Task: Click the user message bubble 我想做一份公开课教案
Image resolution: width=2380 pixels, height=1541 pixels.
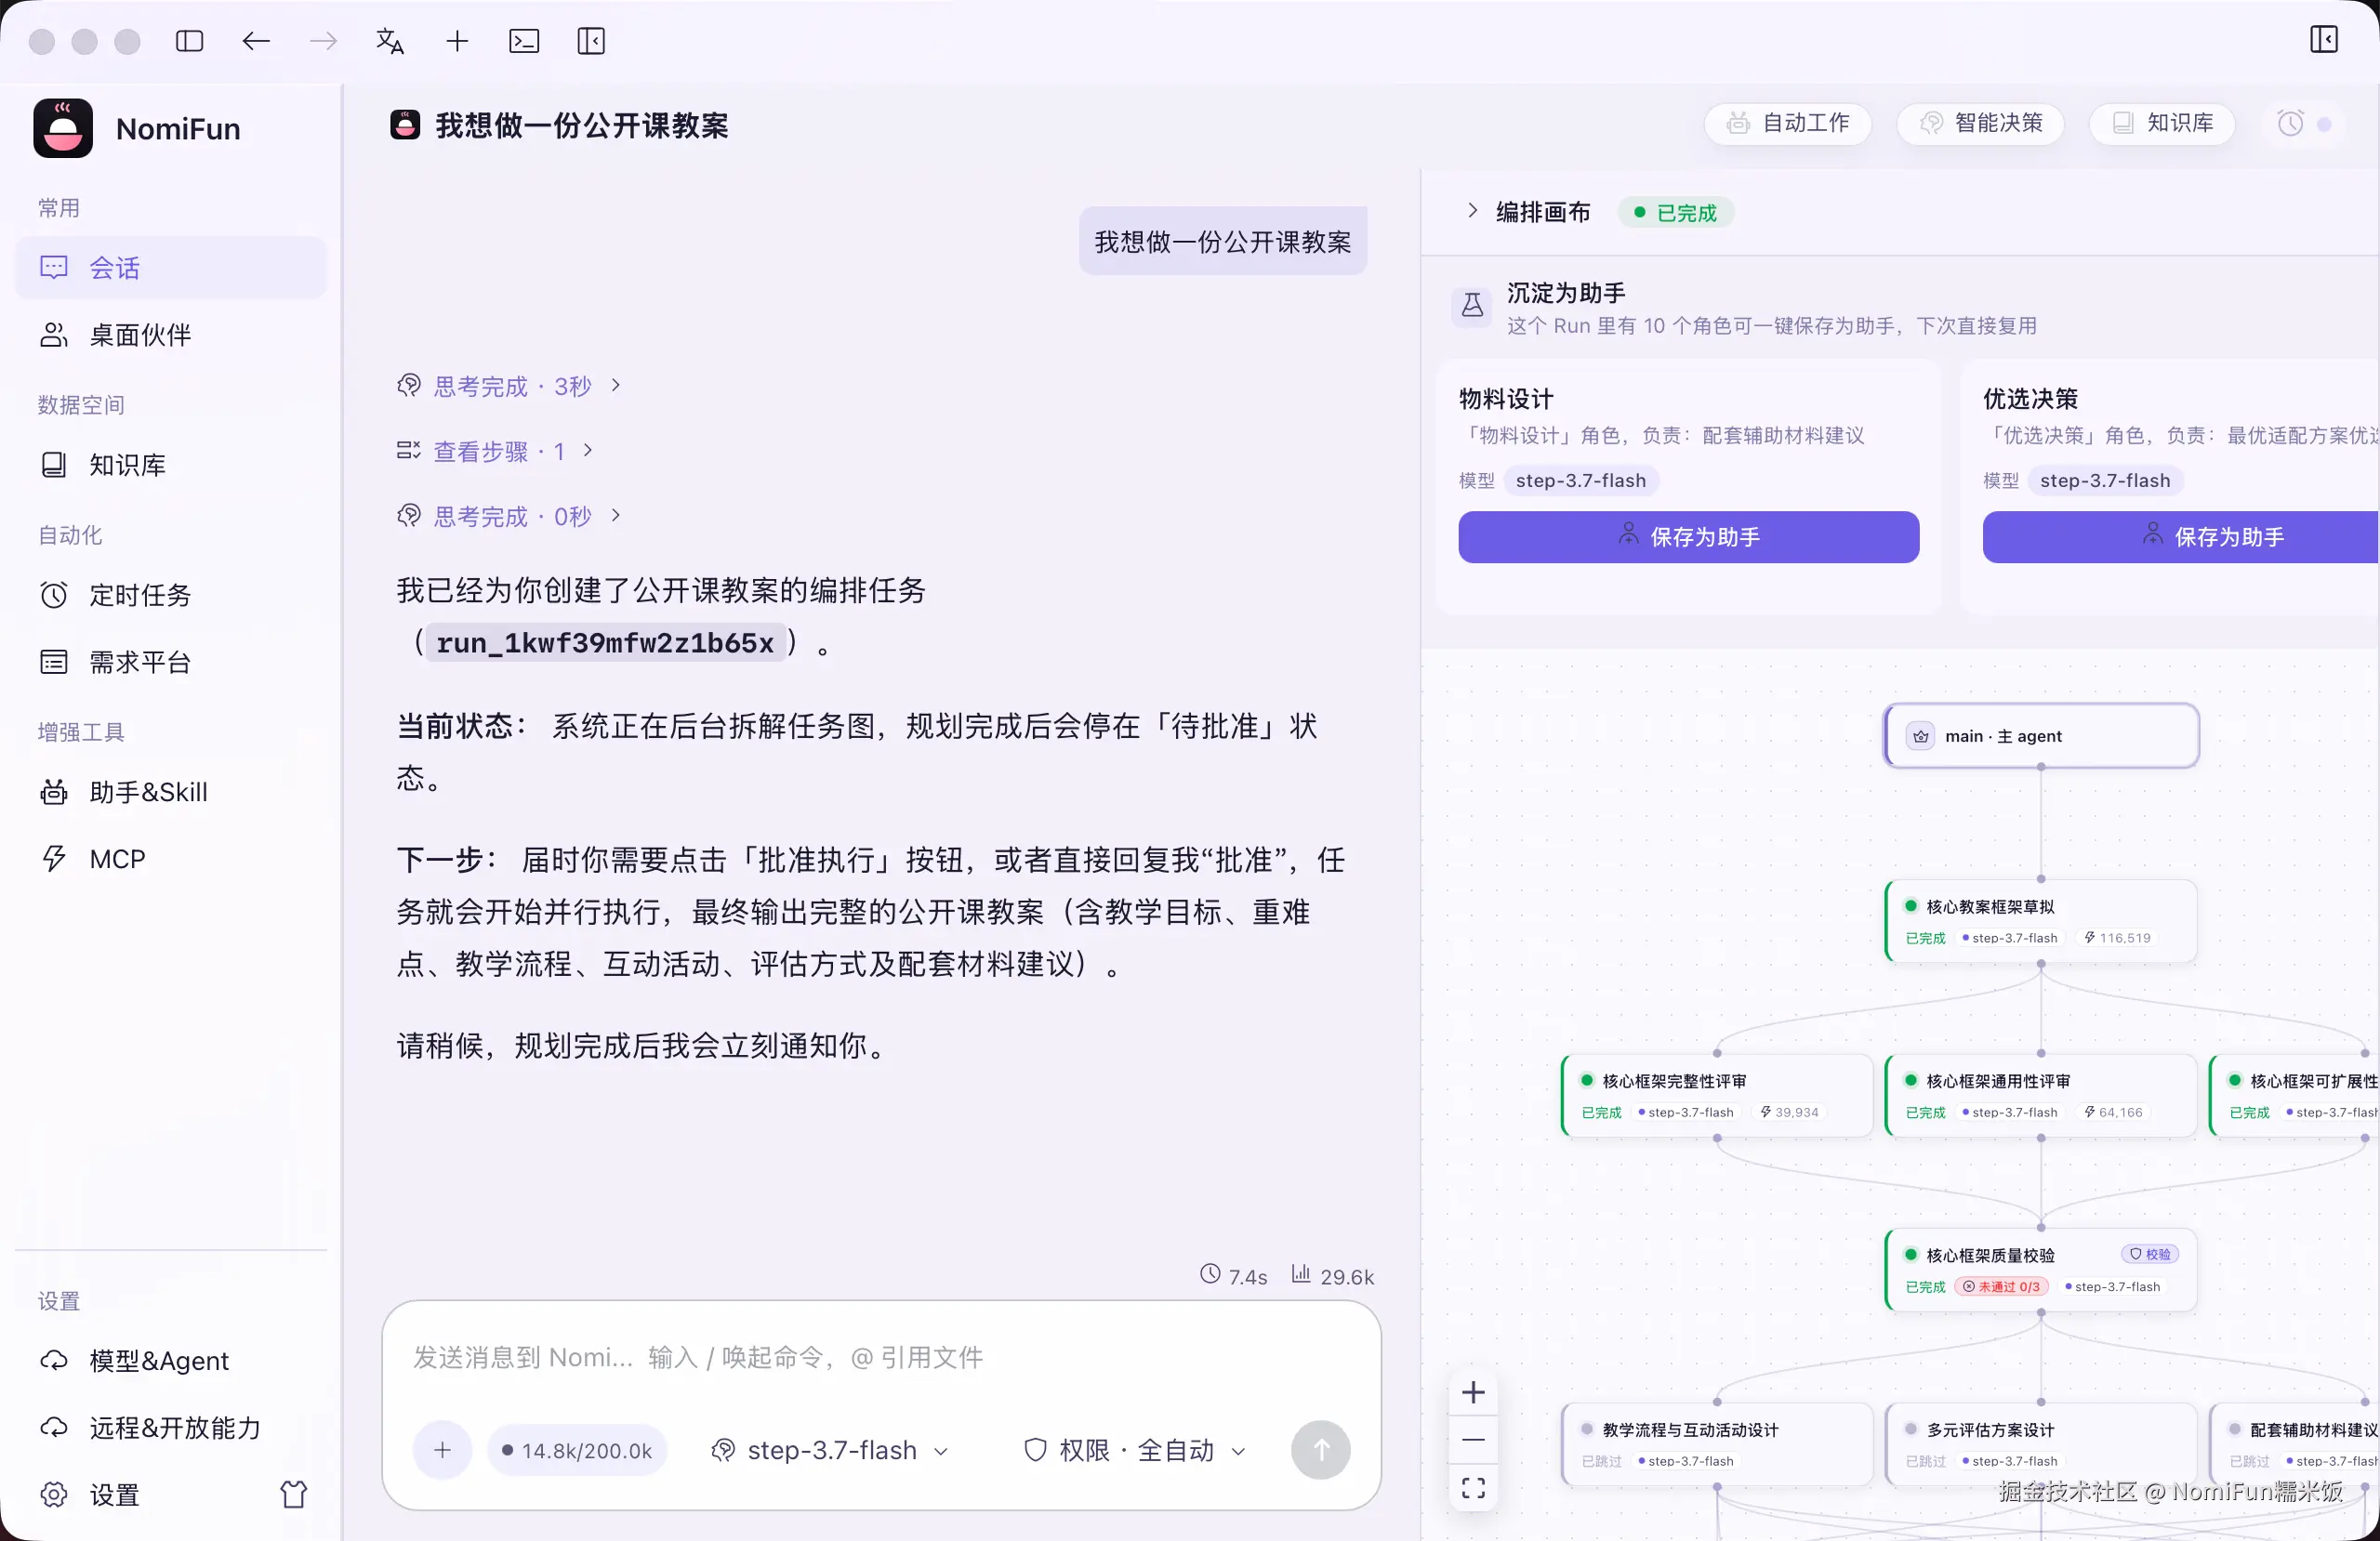Action: tap(1223, 241)
